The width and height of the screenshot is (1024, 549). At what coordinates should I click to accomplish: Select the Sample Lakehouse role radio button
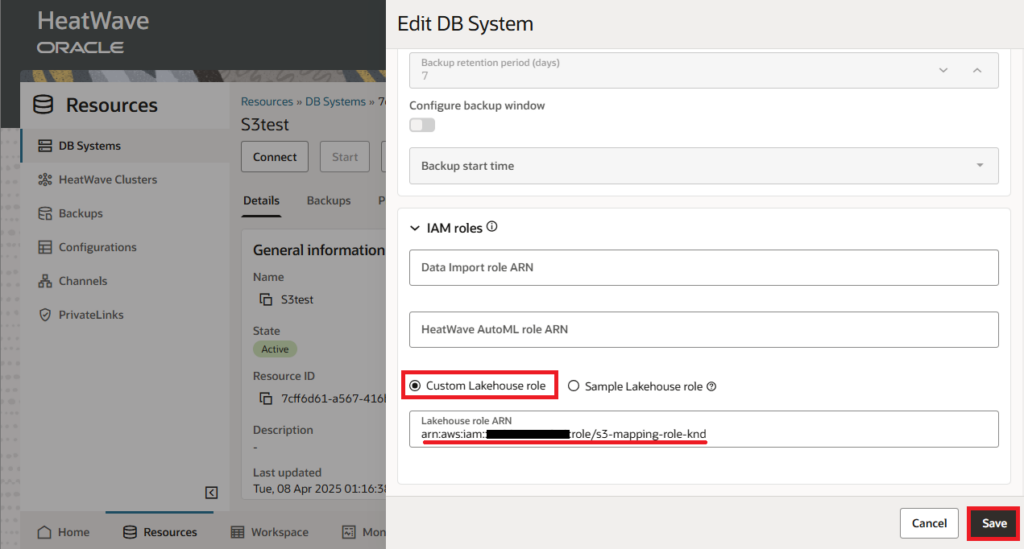point(573,386)
